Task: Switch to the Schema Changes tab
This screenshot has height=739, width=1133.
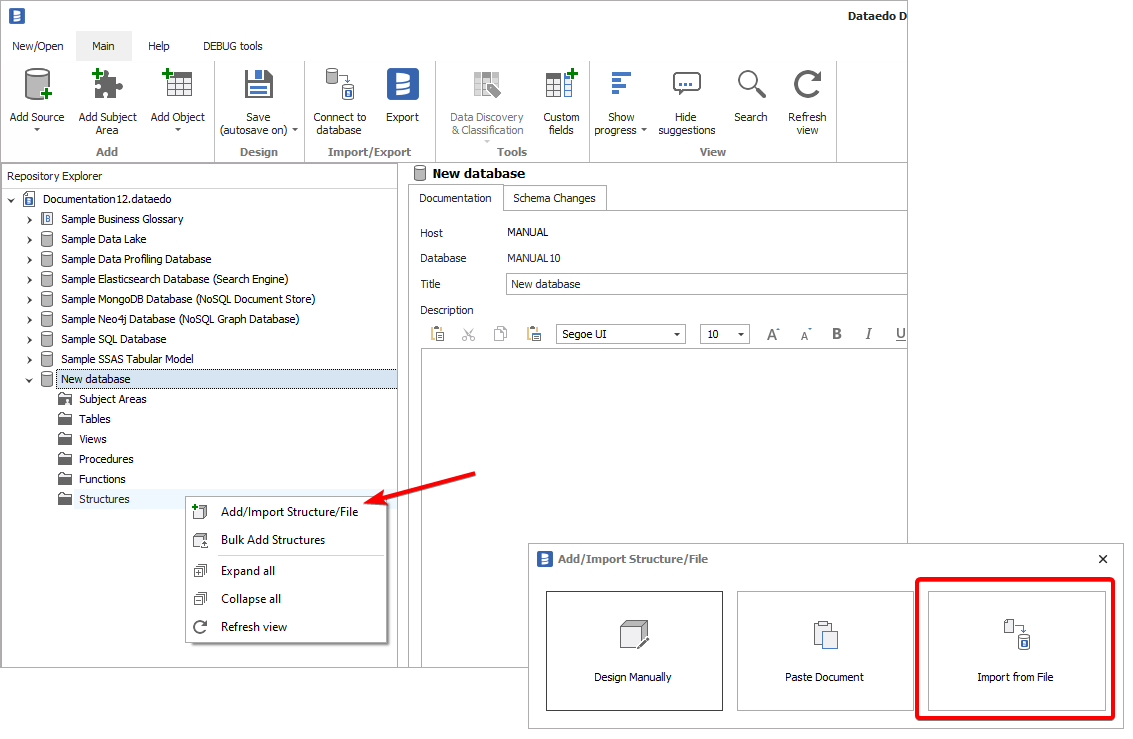Action: (x=554, y=198)
